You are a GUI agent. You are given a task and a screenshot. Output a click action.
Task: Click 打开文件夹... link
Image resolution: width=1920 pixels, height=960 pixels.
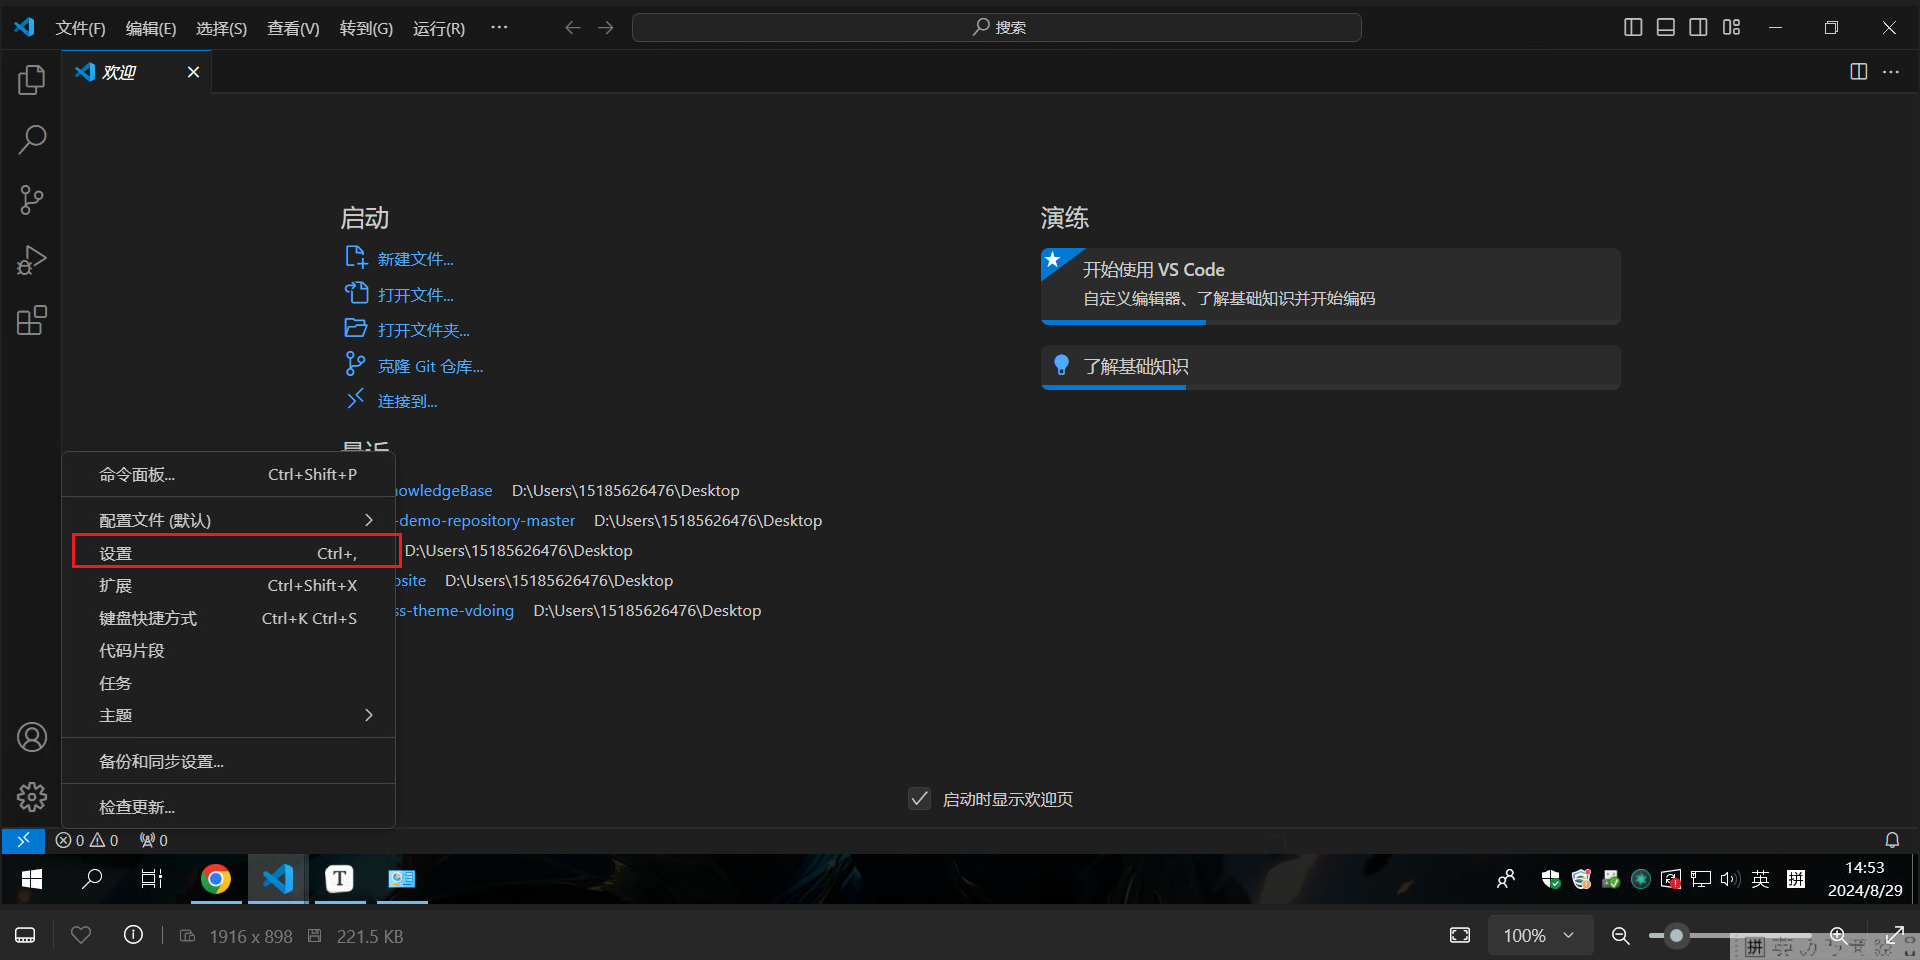[424, 330]
